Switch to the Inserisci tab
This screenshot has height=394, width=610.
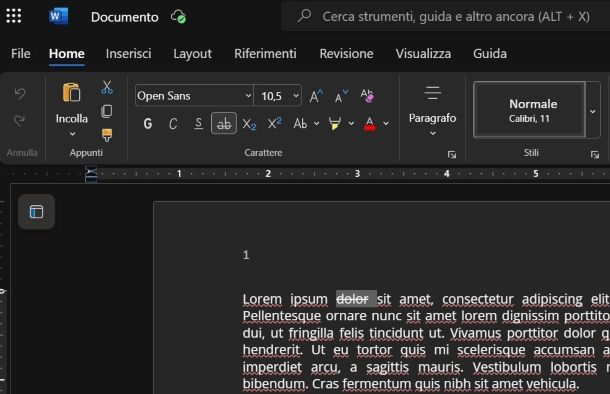coord(128,54)
